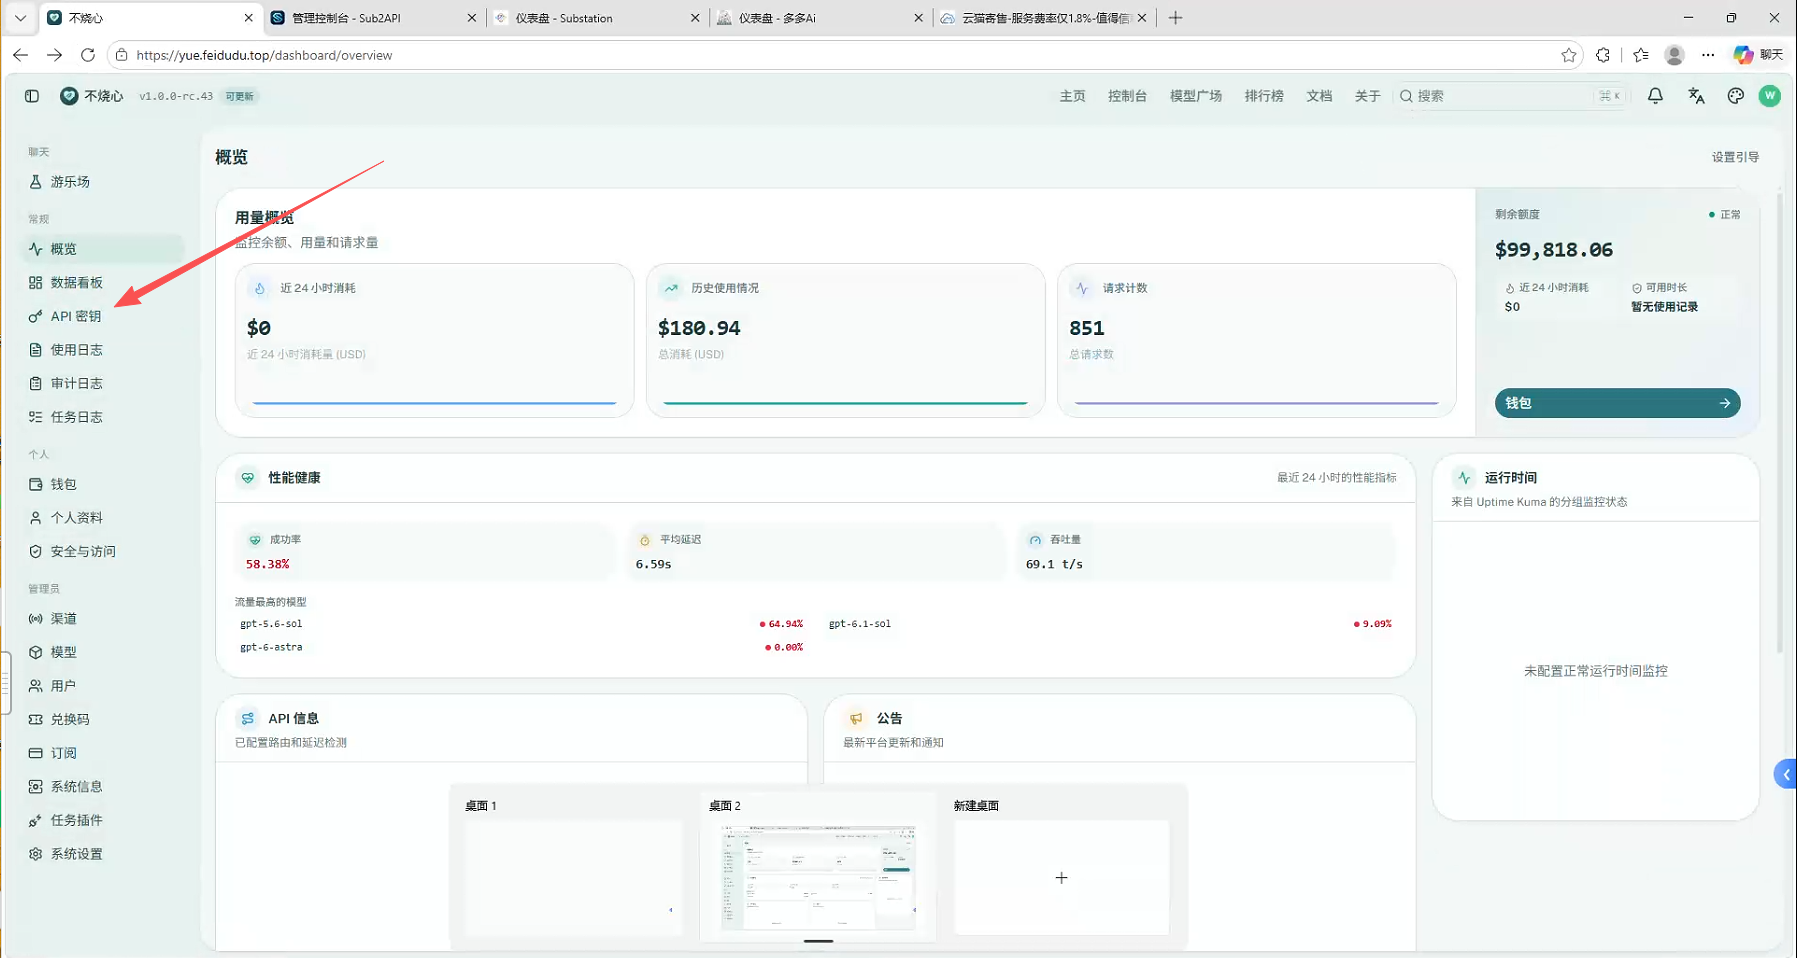The height and width of the screenshot is (958, 1797).
Task: Toggle the sidebar collapse icon
Action: pyautogui.click(x=32, y=96)
